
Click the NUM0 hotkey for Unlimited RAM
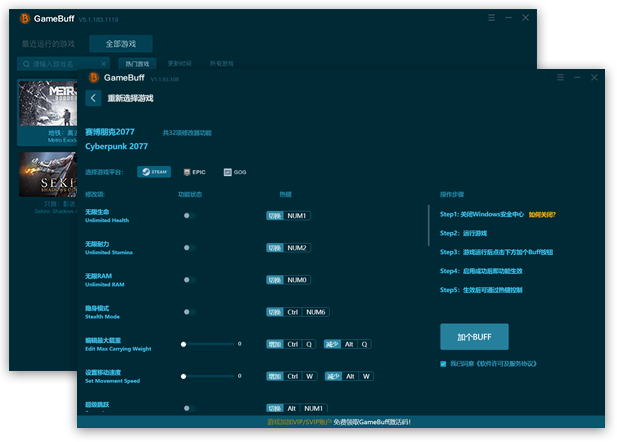click(297, 280)
